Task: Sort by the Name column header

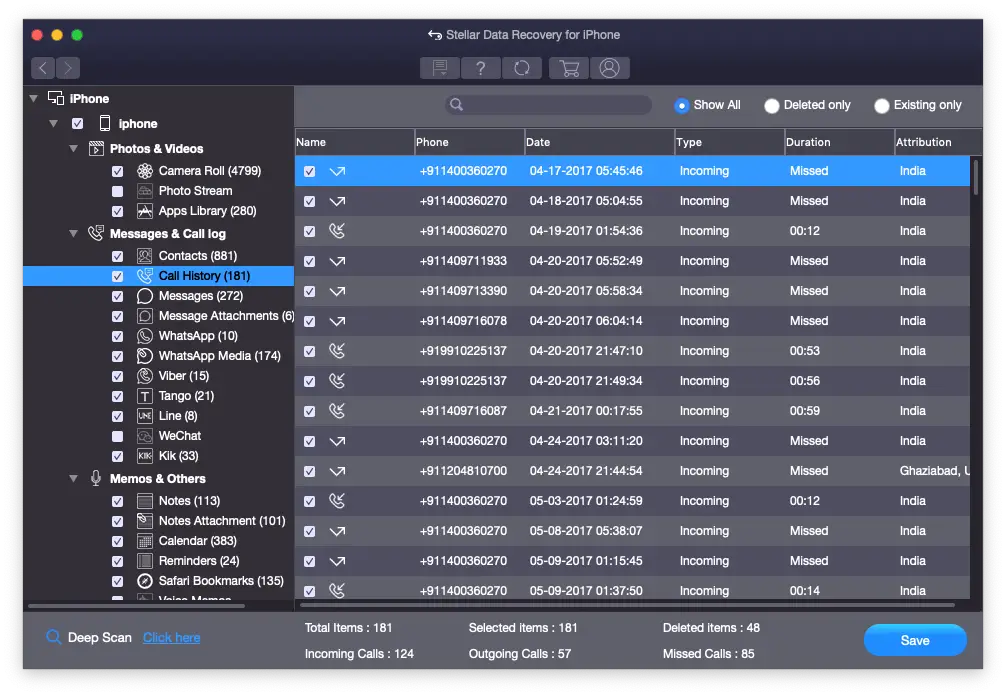Action: pyautogui.click(x=354, y=142)
